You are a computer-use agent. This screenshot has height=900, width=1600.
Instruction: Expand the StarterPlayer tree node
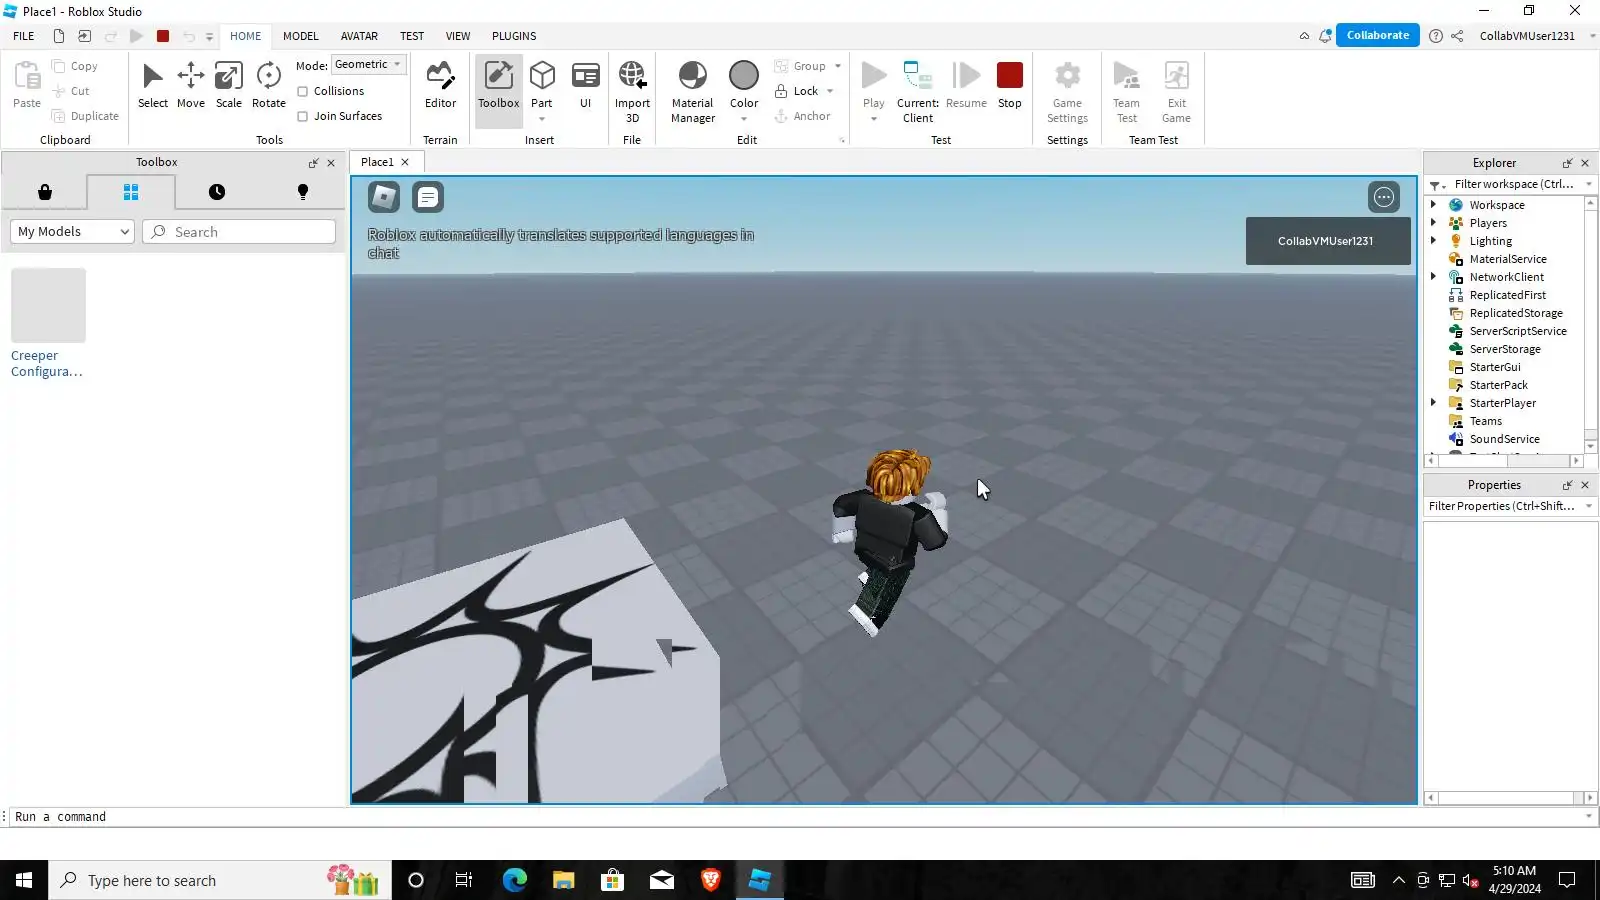1434,403
